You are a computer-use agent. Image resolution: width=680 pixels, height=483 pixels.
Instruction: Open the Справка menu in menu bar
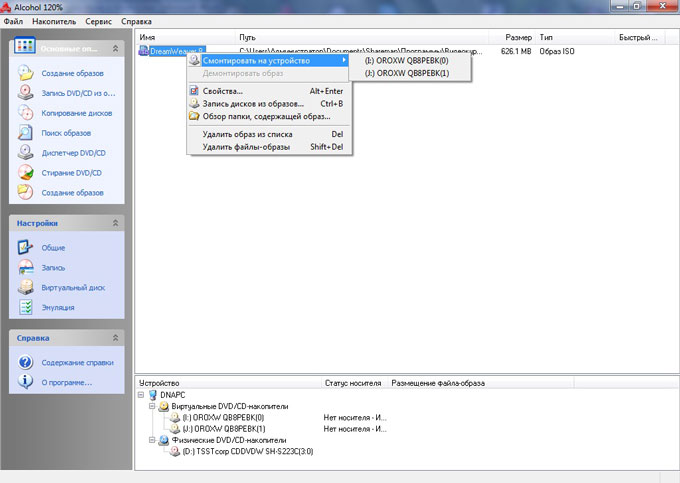pos(136,21)
